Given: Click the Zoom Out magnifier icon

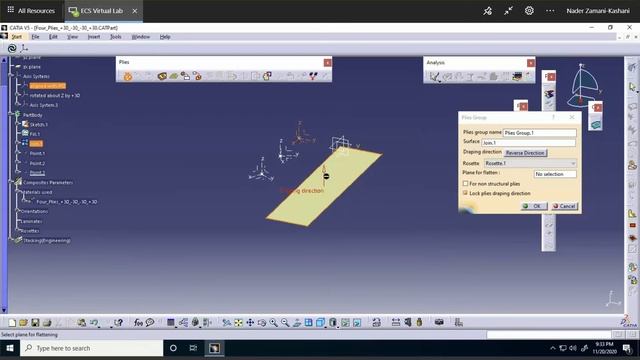Looking at the screenshot, I should click(285, 323).
